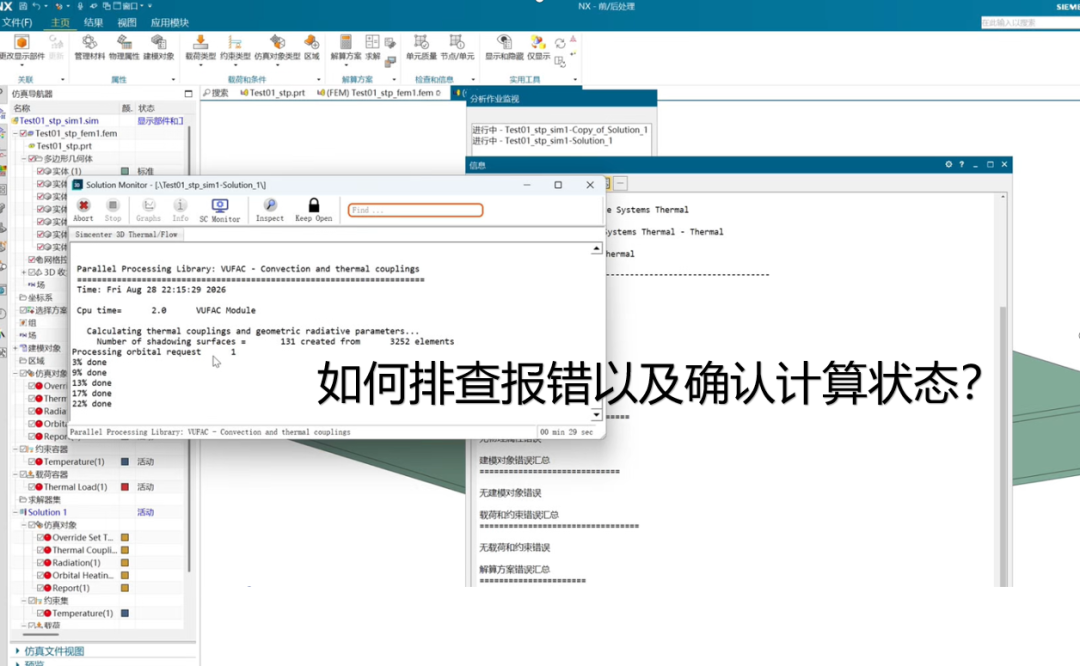Toggle Orbital Heatin... checkbox in Solution 1
Viewport: 1080px width, 666px height.
click(40, 575)
